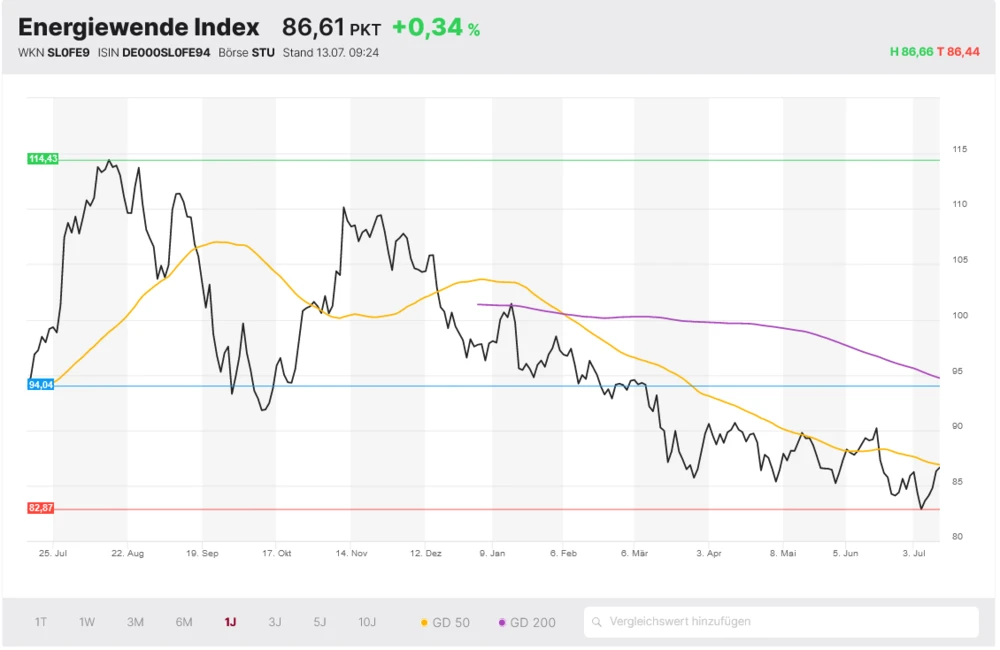
Task: Switch to 3J chart period
Action: click(x=275, y=622)
